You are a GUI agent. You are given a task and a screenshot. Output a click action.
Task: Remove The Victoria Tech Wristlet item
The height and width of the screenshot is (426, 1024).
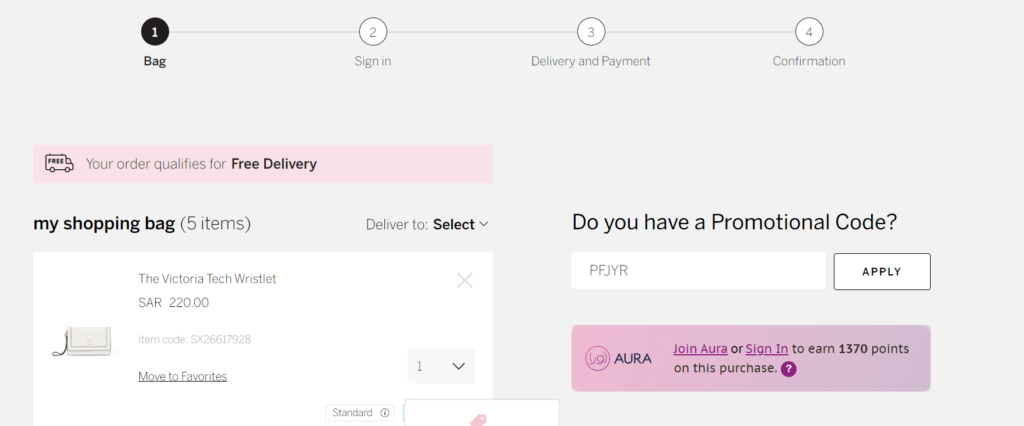[464, 281]
